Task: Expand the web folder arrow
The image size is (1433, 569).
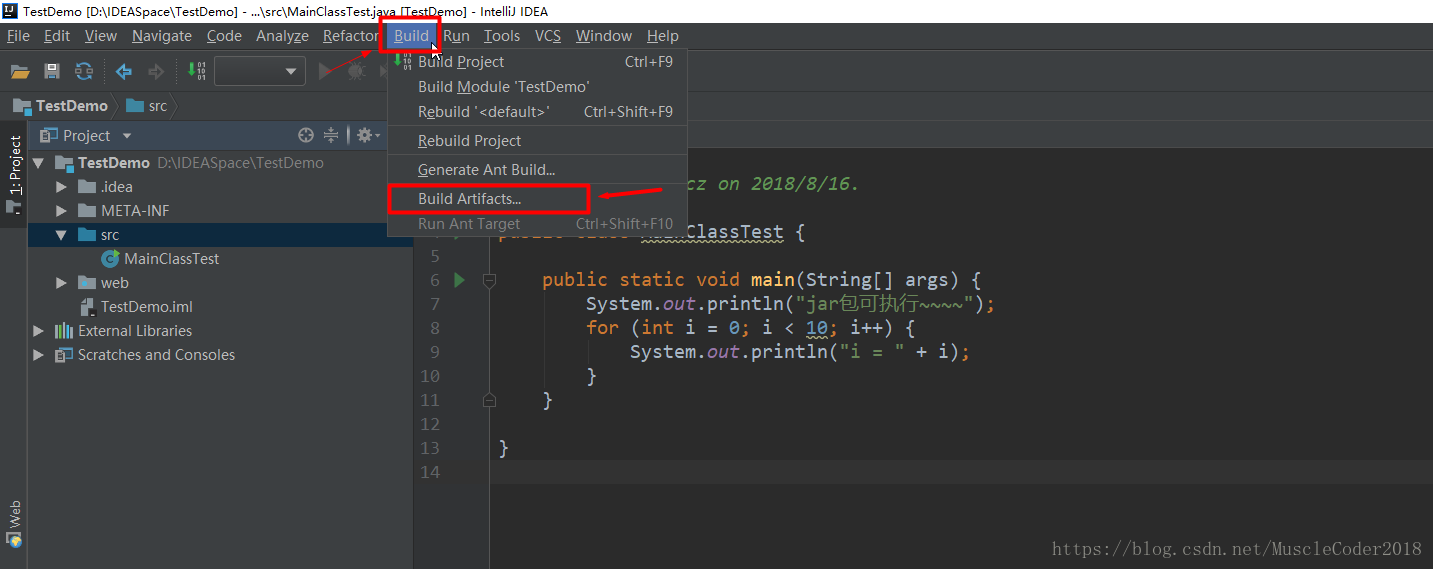Action: pyautogui.click(x=62, y=283)
